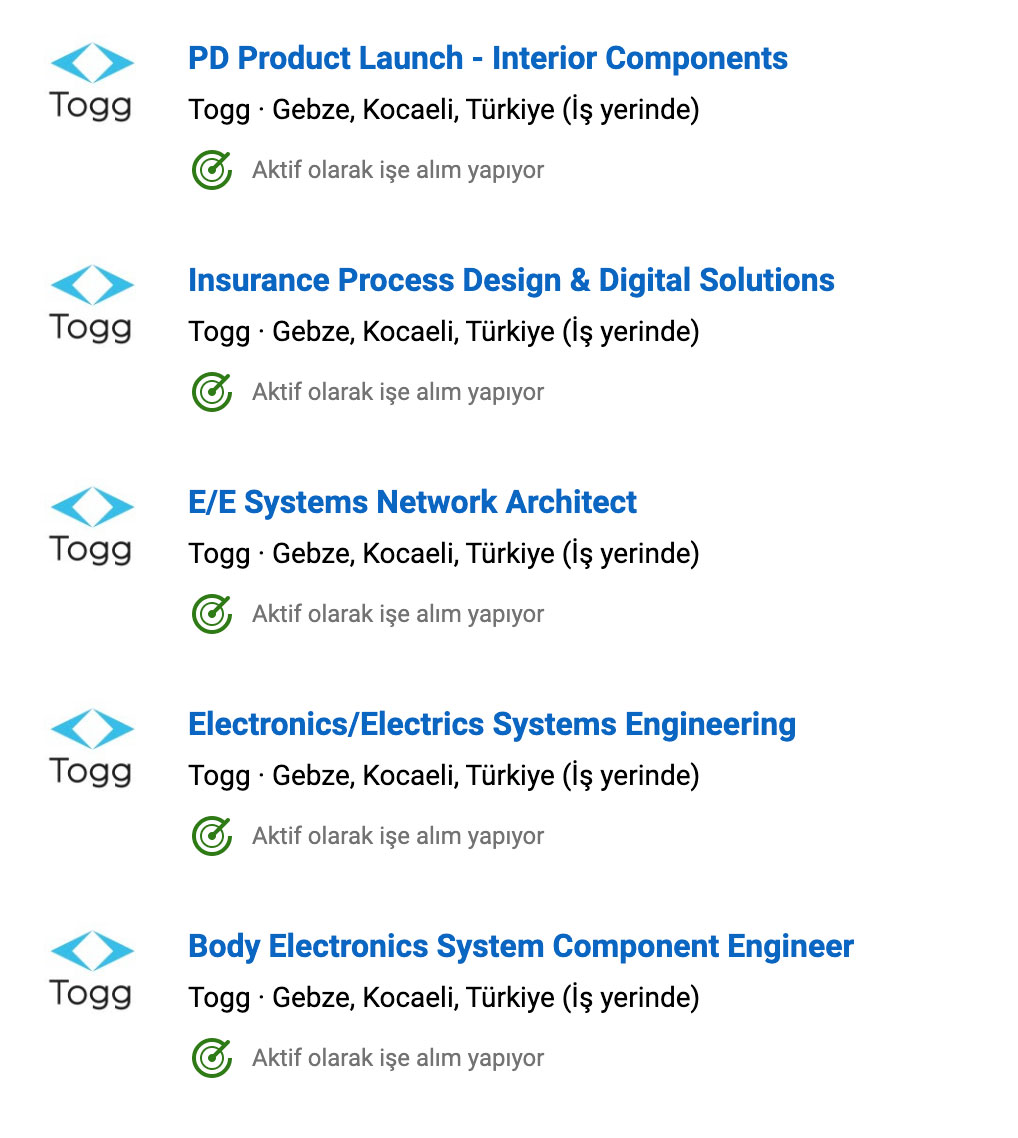This screenshot has height=1138, width=1018.
Task: Click hiring target icon under Body Electronics job
Action: coord(211,1058)
